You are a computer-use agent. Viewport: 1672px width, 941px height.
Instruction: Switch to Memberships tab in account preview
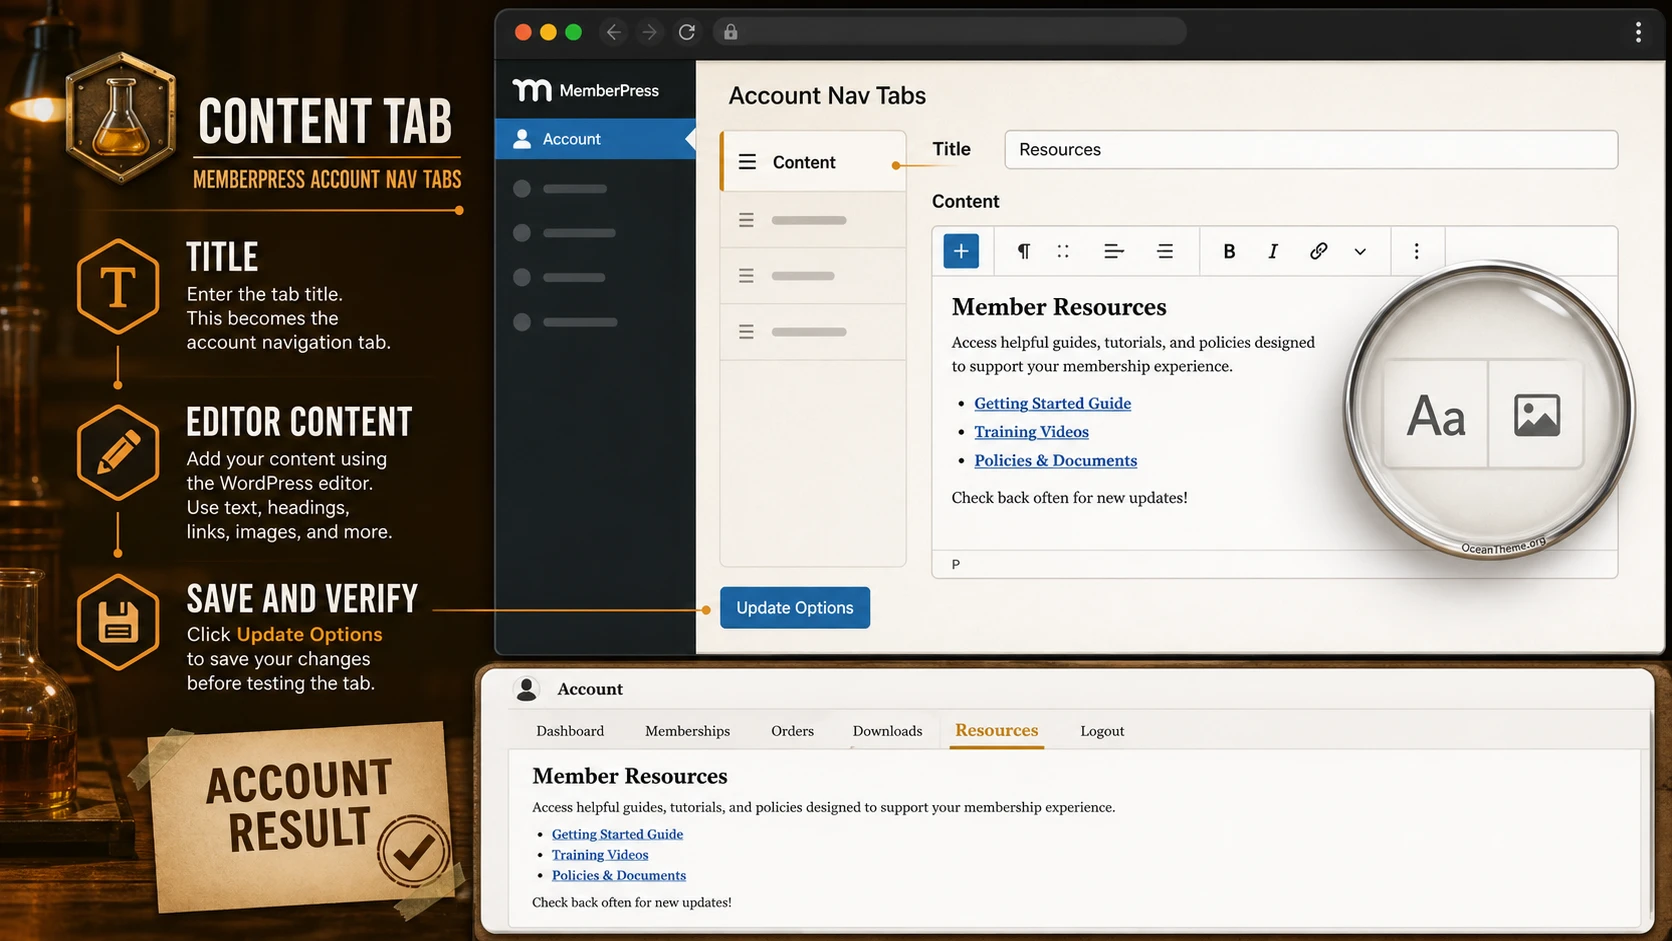687,731
